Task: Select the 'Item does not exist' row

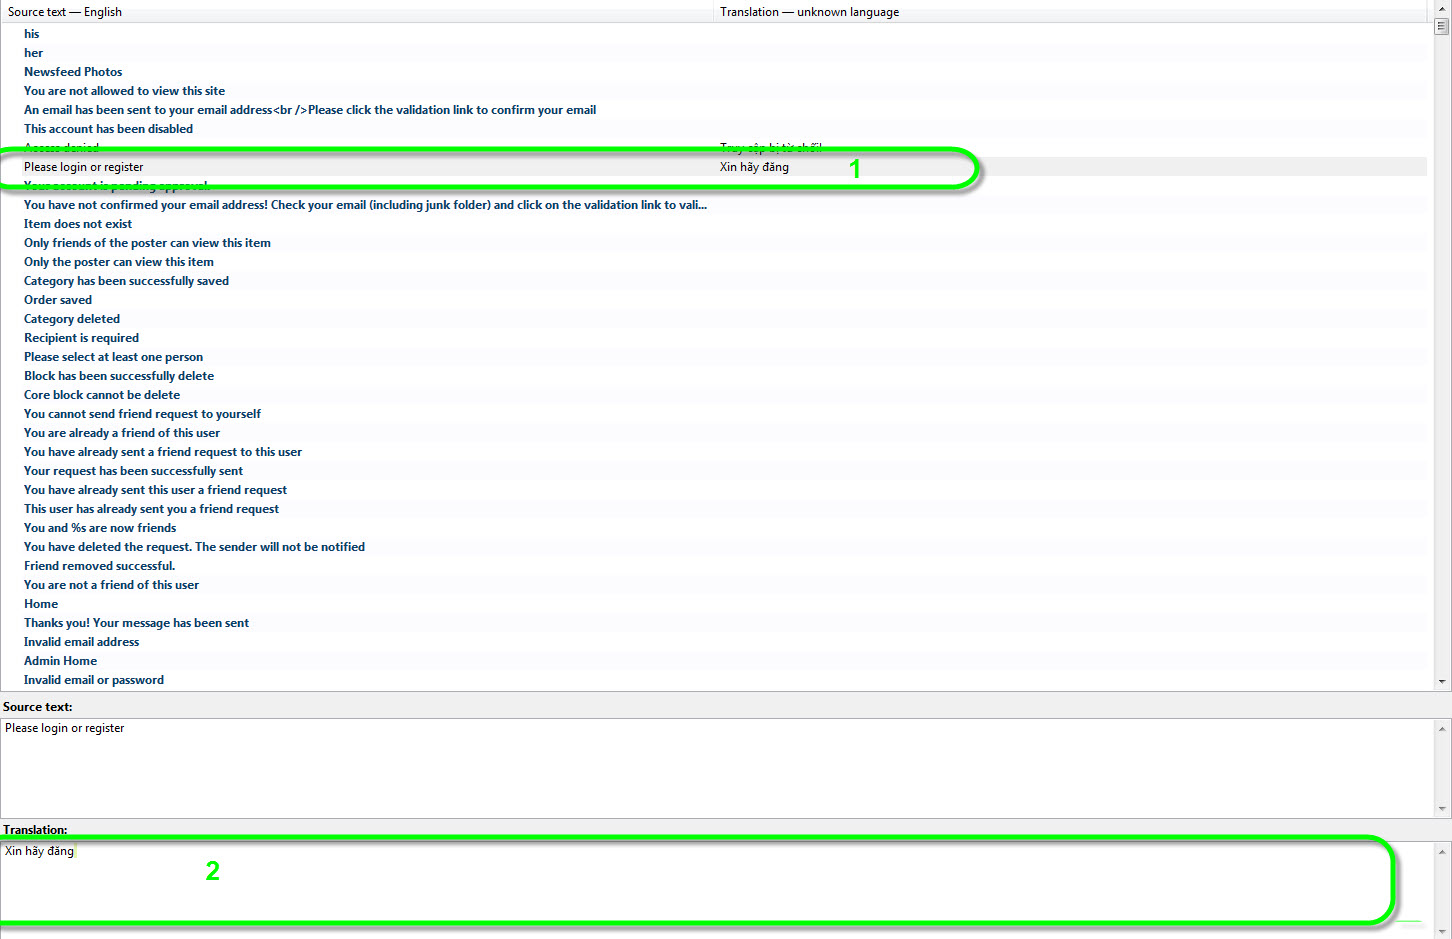Action: [78, 224]
